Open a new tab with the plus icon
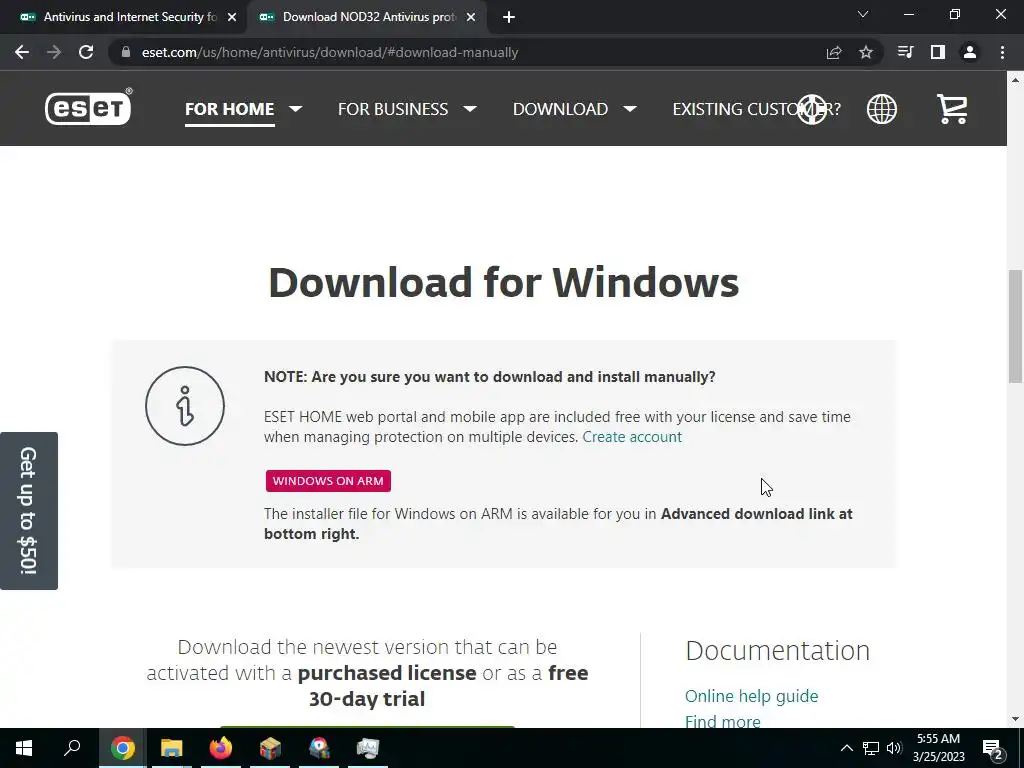Screen dimensions: 1024x768 point(509,17)
